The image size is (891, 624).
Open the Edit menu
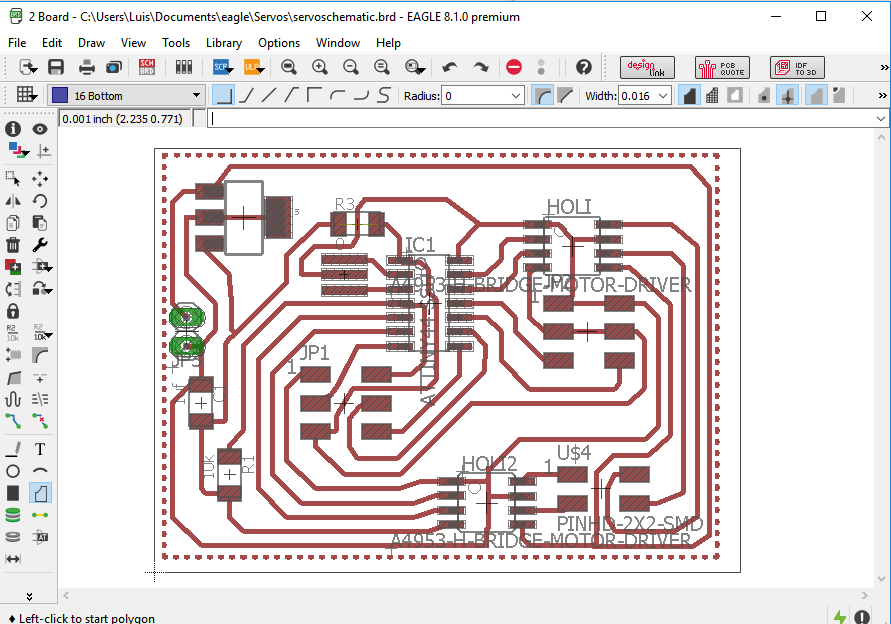coord(52,43)
